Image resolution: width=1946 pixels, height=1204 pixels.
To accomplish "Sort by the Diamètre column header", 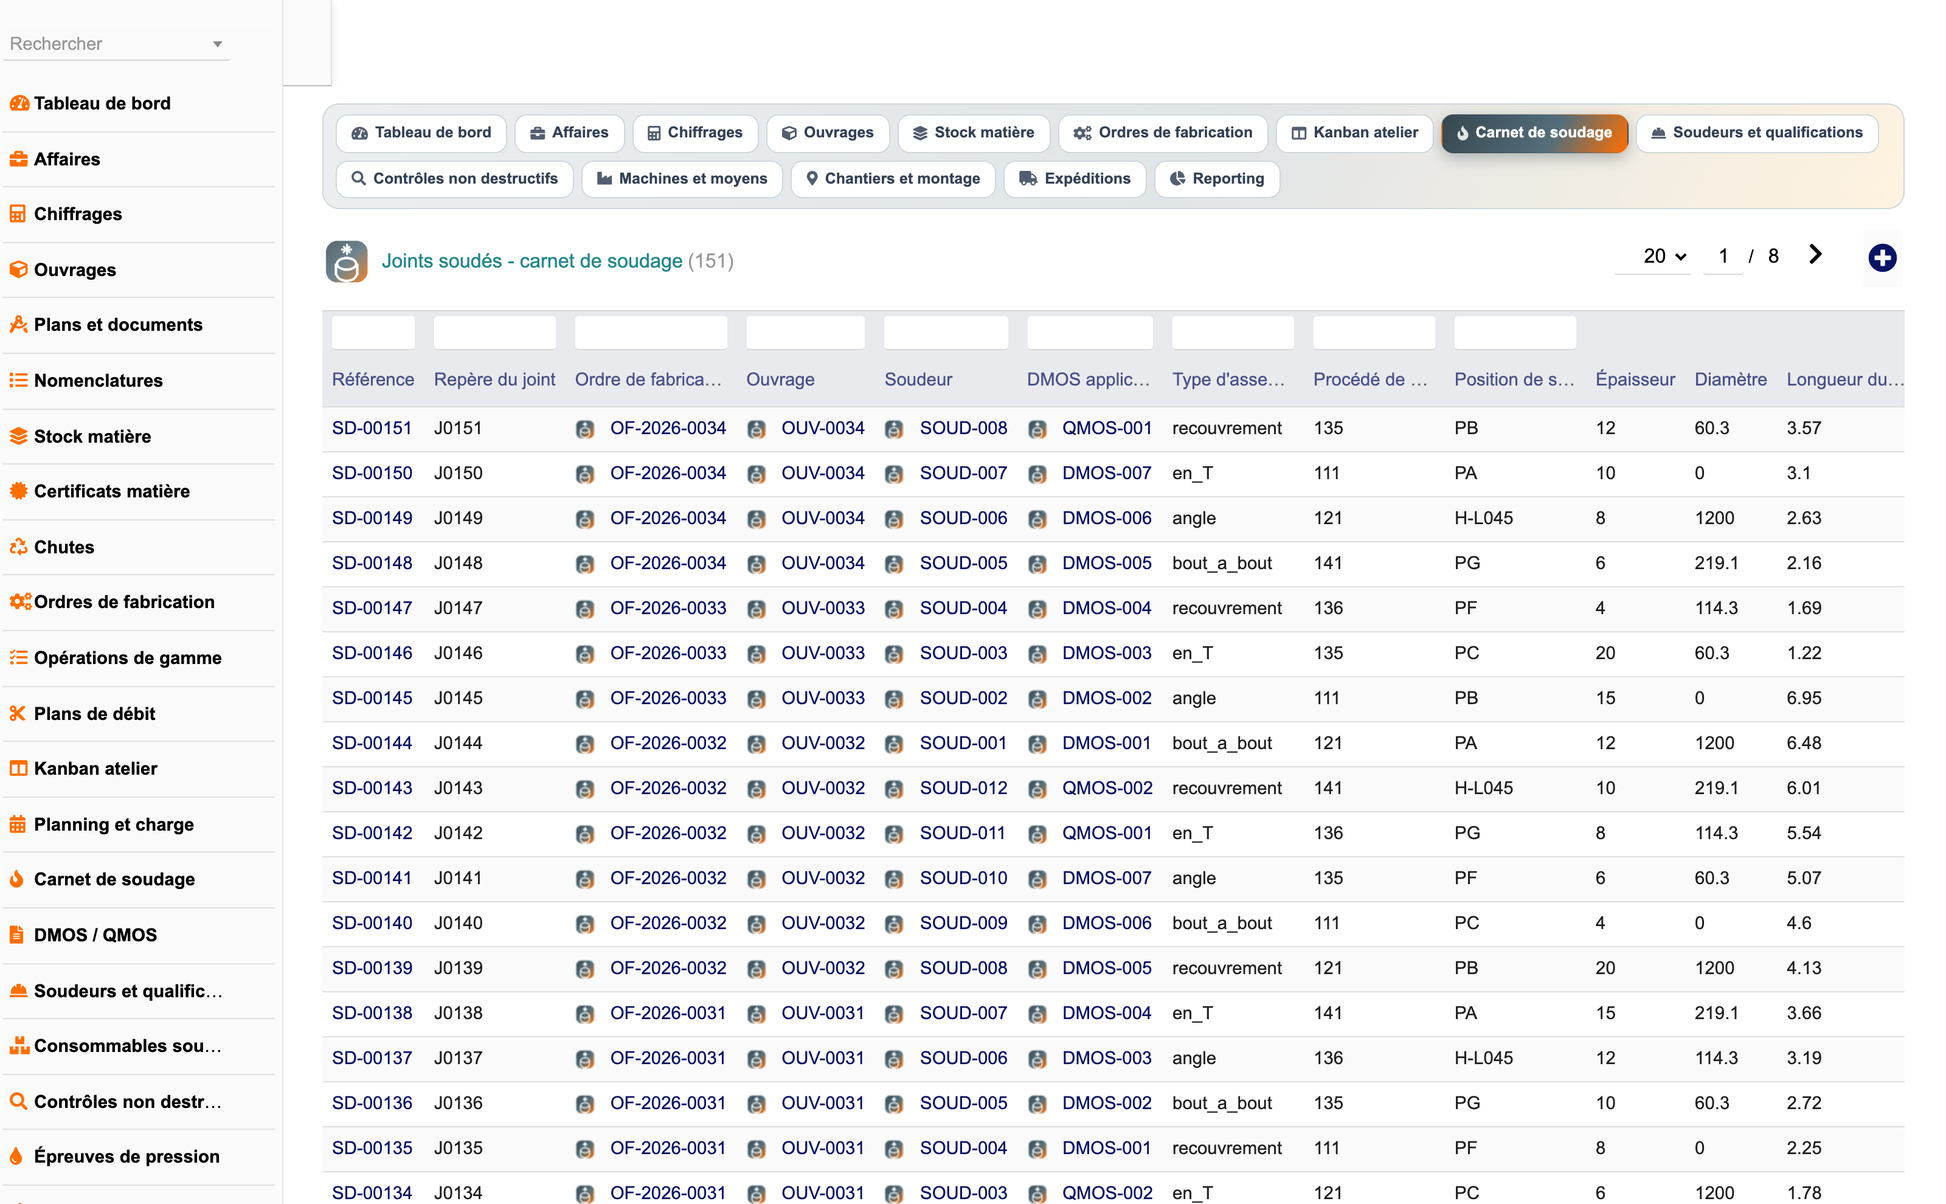I will (x=1730, y=380).
